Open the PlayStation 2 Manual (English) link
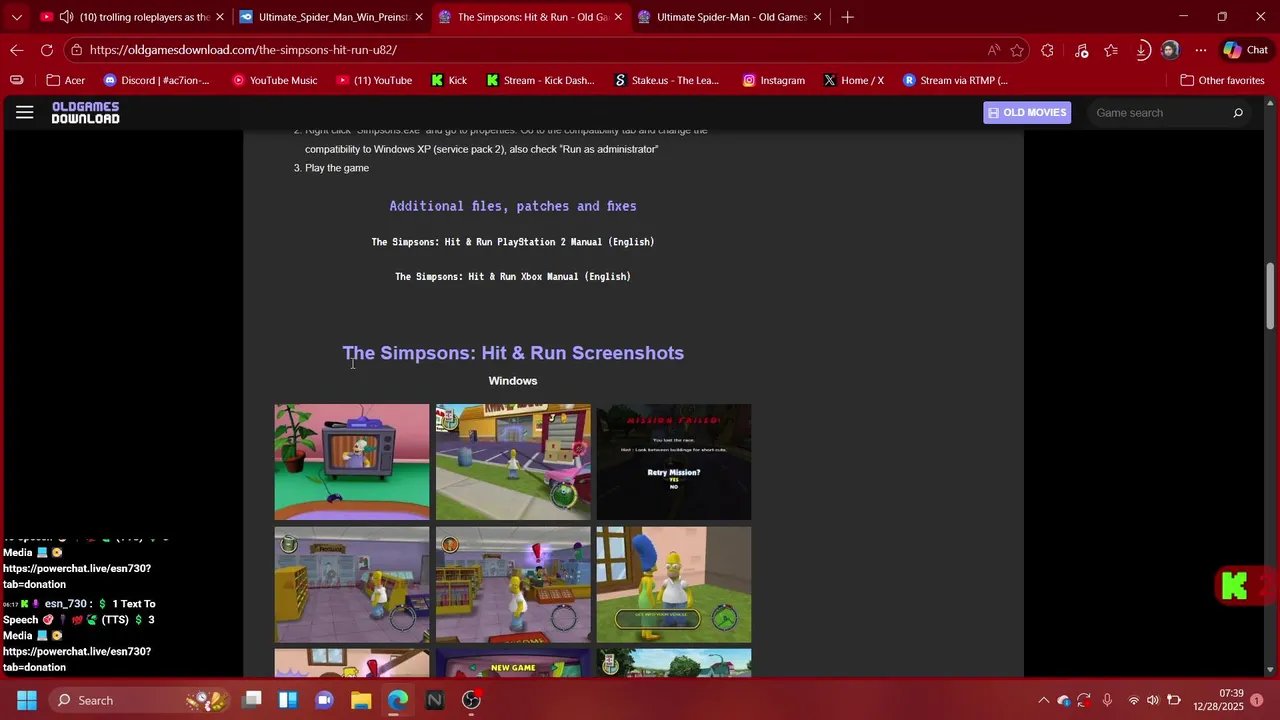This screenshot has height=720, width=1280. (513, 242)
